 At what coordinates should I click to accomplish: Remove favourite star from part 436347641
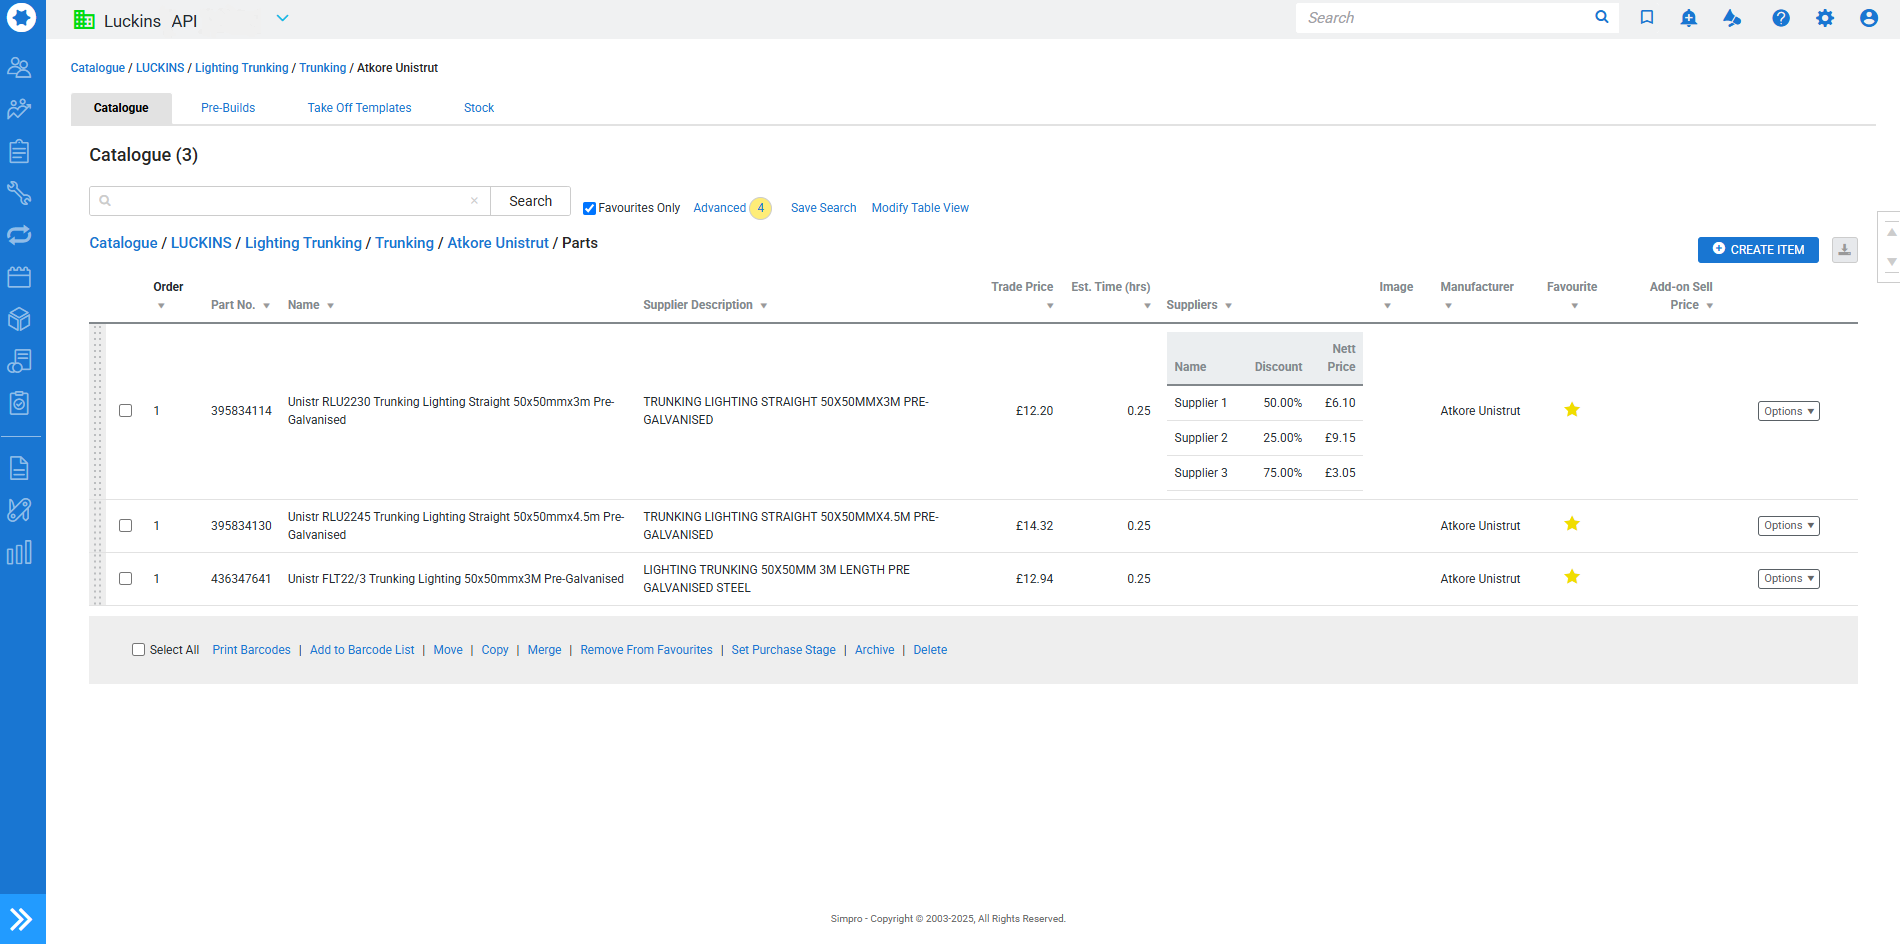tap(1571, 577)
